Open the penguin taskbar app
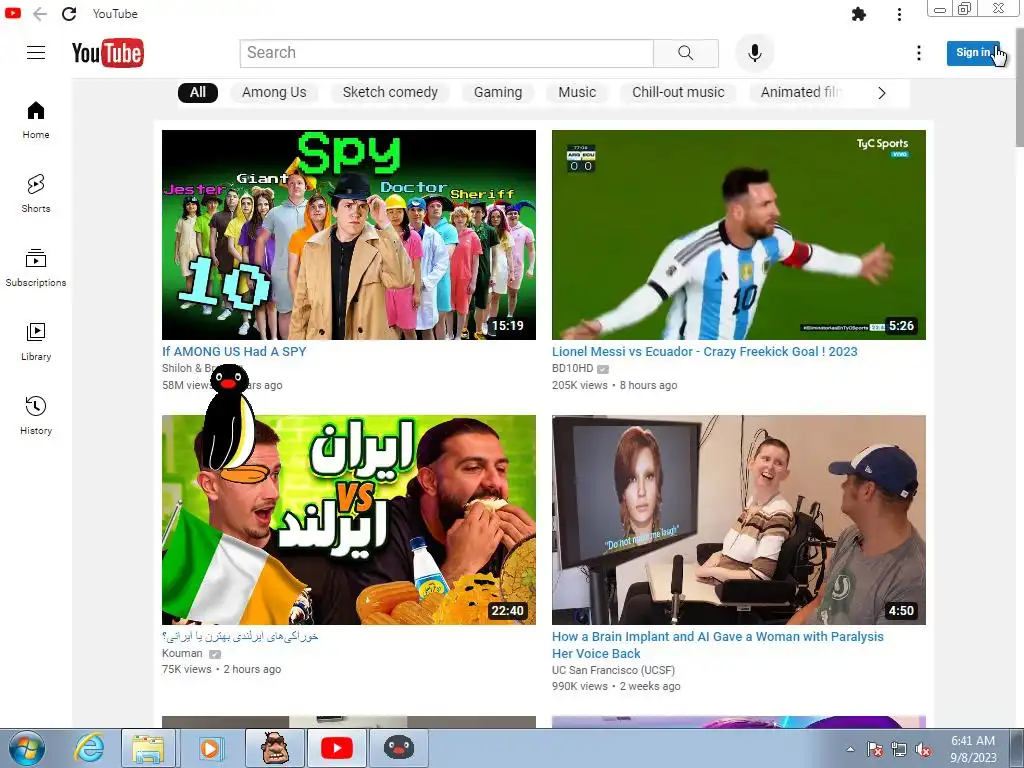The width and height of the screenshot is (1024, 768). point(398,748)
